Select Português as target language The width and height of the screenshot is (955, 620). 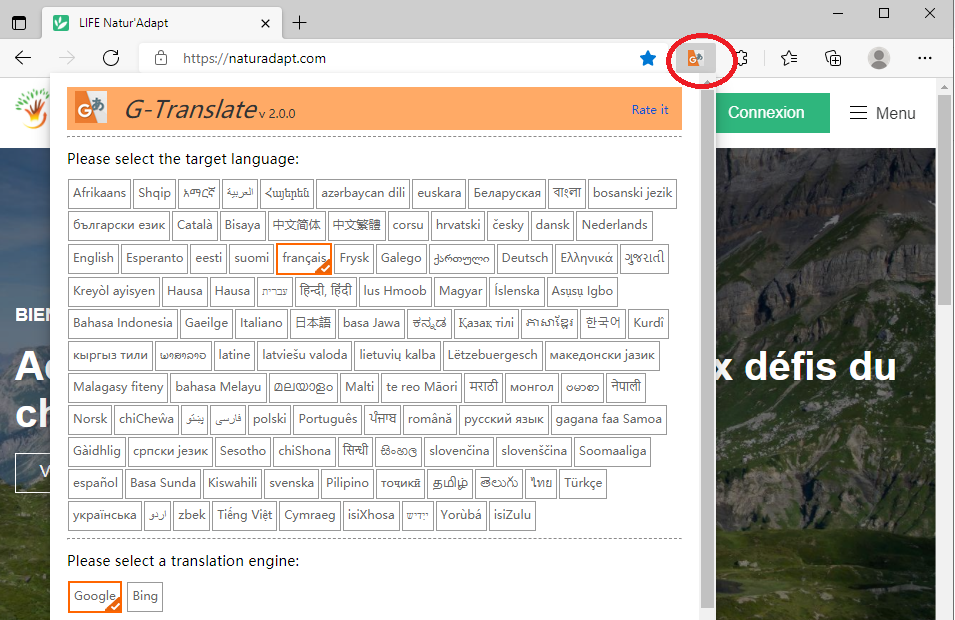[x=328, y=419]
